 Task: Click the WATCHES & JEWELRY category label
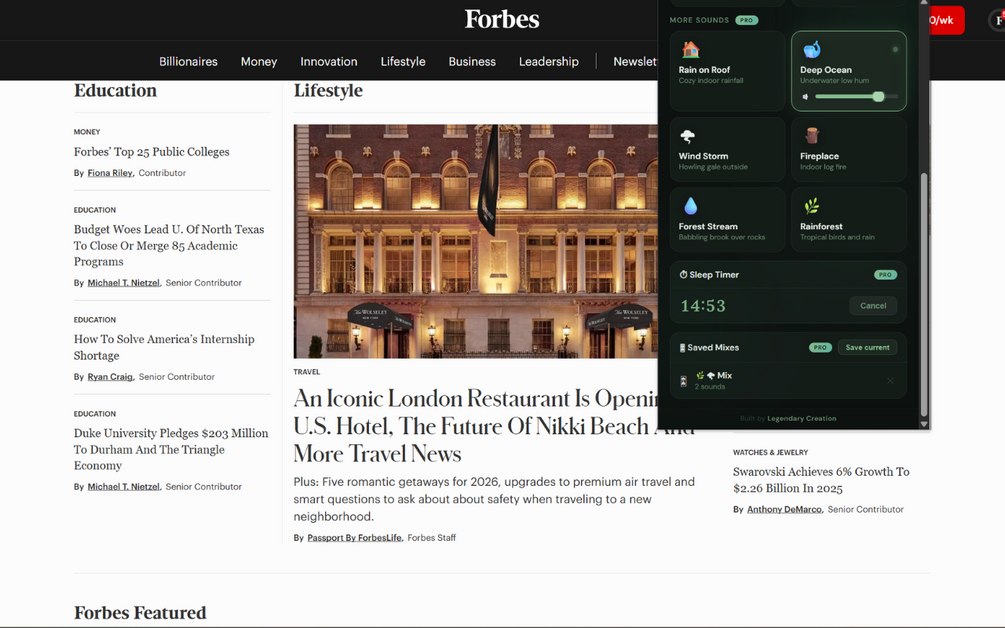(x=770, y=452)
